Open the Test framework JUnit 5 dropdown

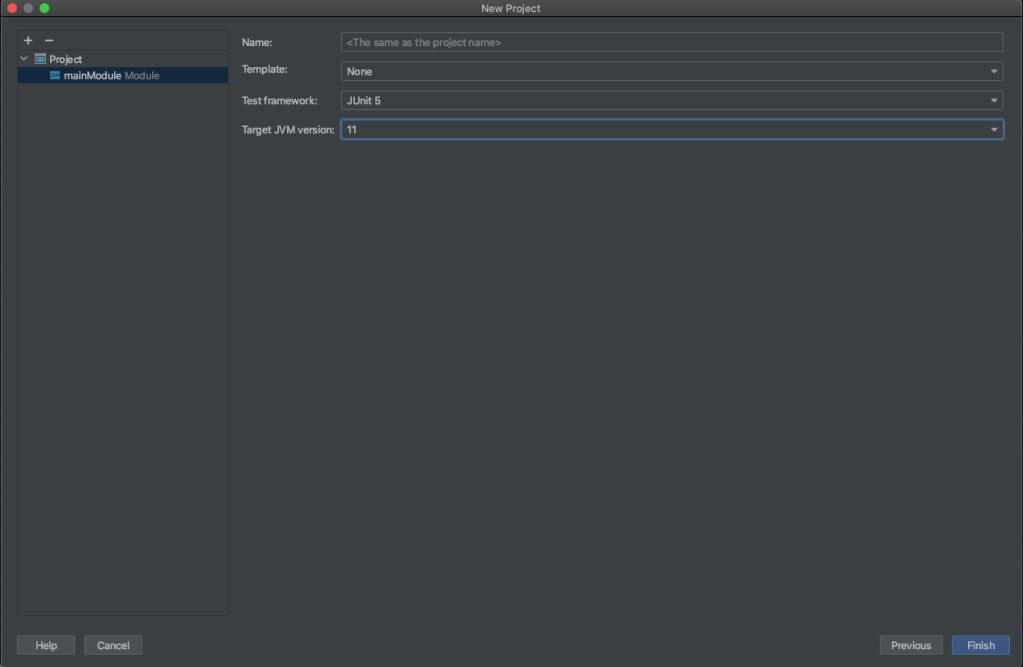point(671,101)
